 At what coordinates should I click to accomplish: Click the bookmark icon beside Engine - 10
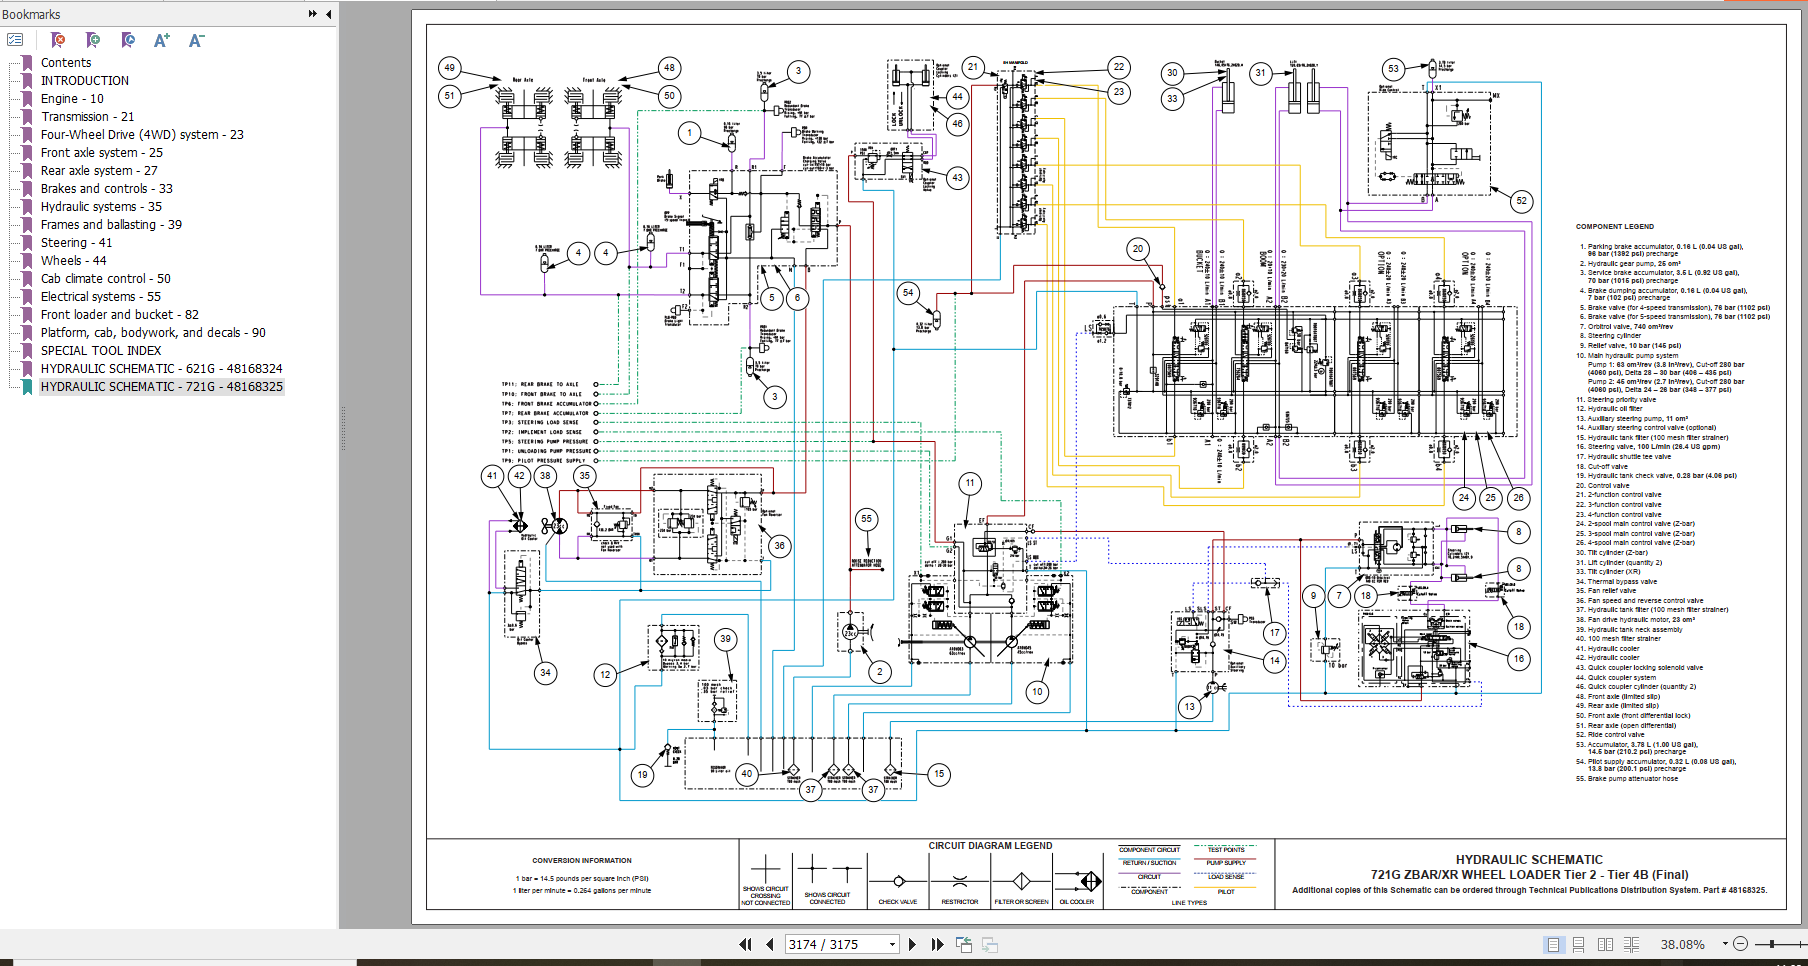pyautogui.click(x=27, y=99)
